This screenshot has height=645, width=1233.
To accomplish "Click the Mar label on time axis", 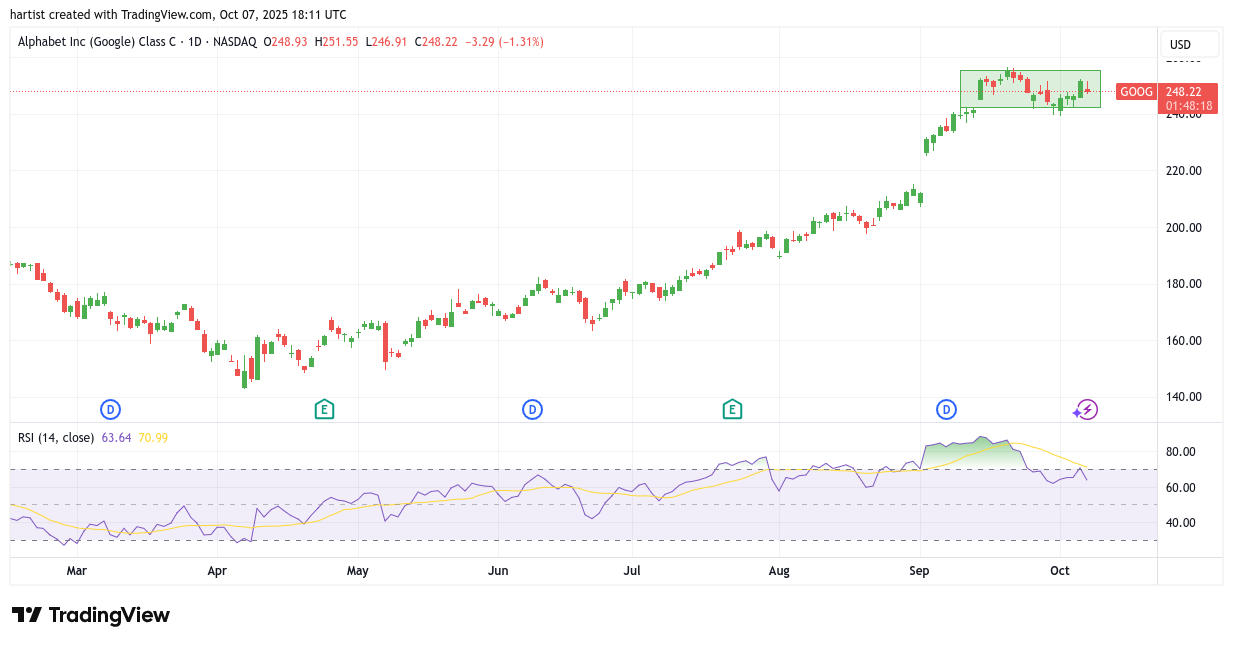I will pyautogui.click(x=76, y=571).
